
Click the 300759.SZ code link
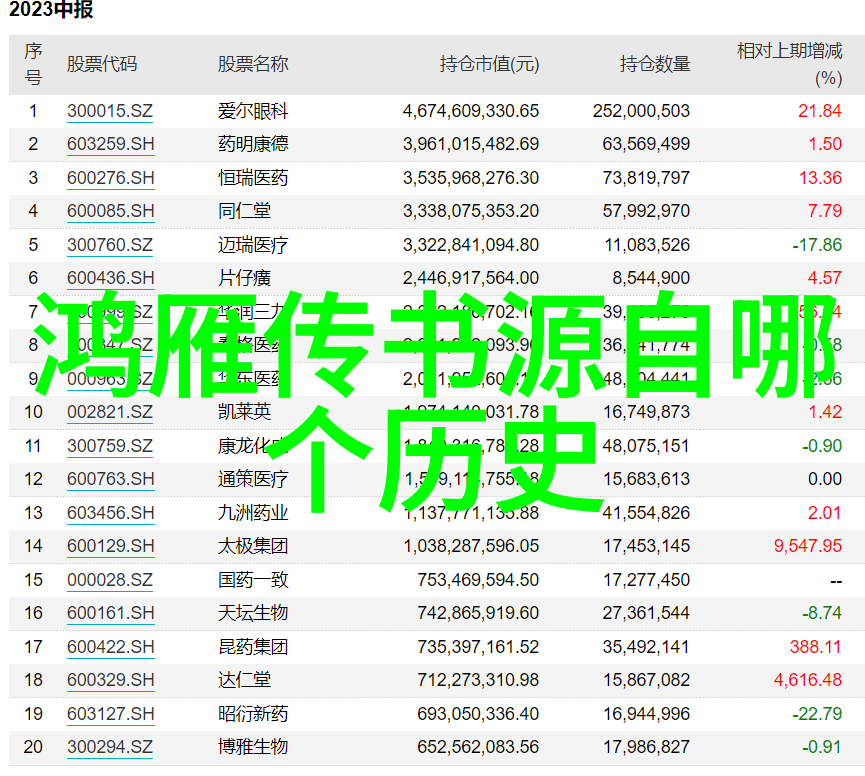(x=110, y=446)
